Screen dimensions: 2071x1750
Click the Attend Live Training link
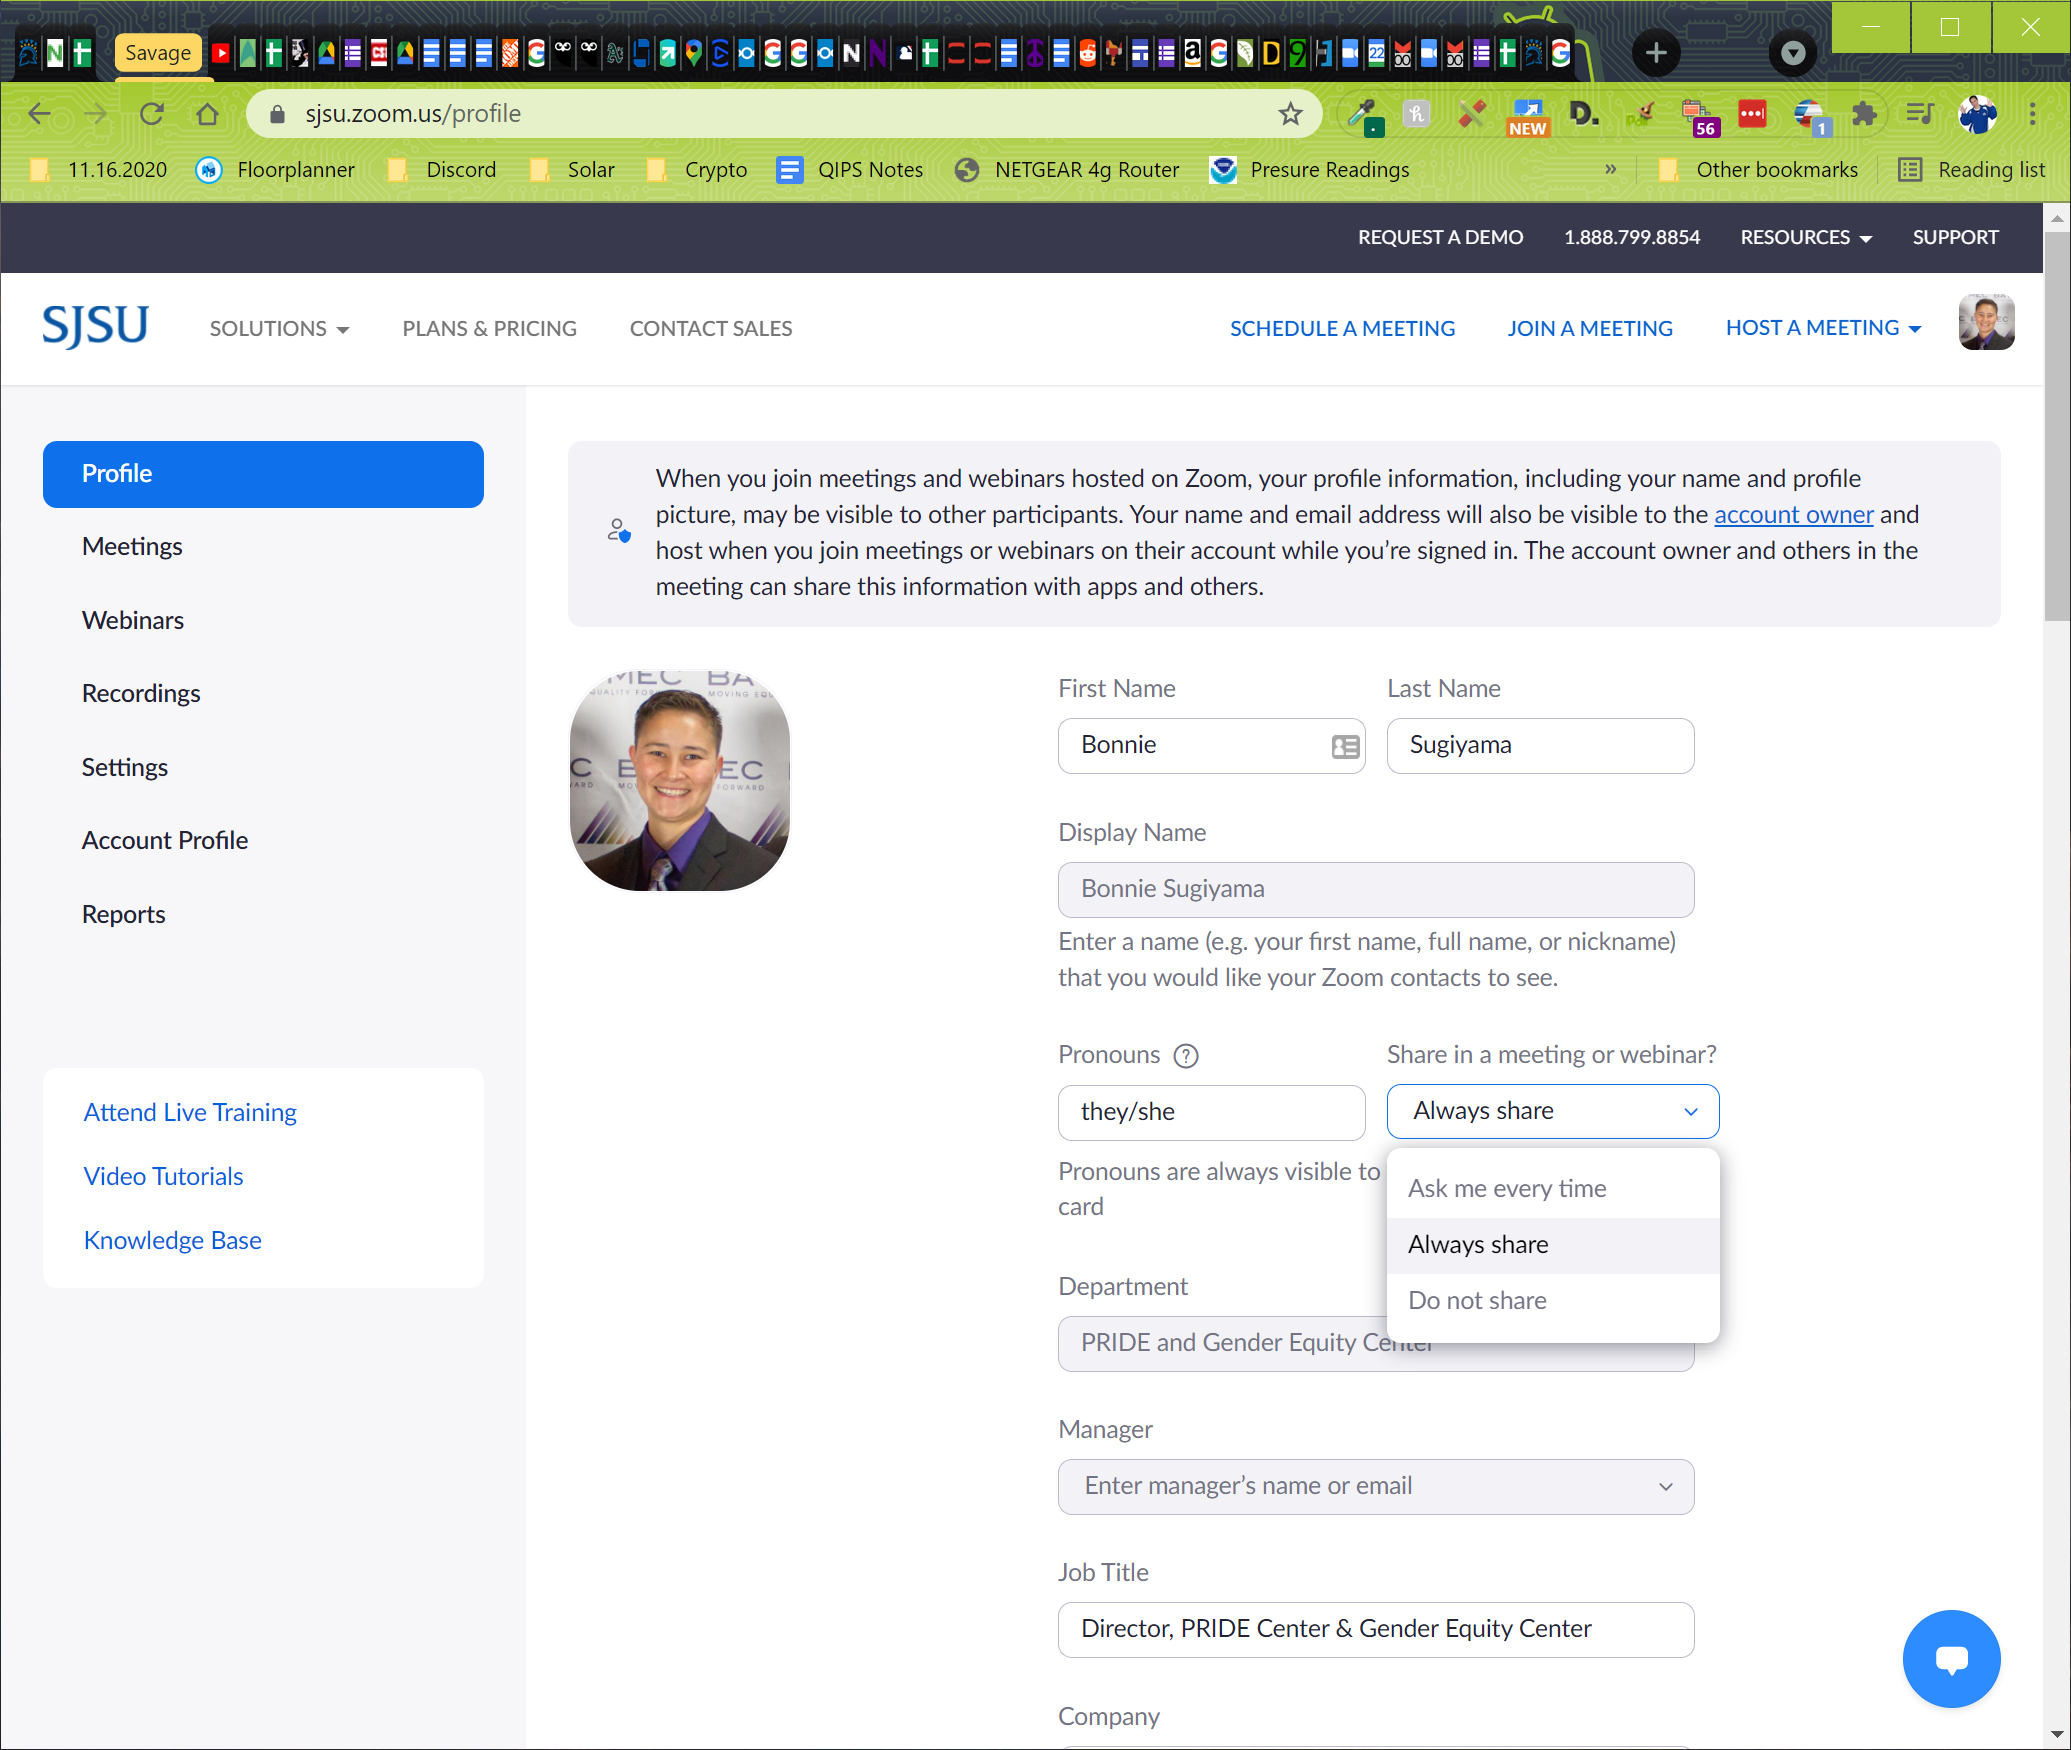click(x=189, y=1112)
